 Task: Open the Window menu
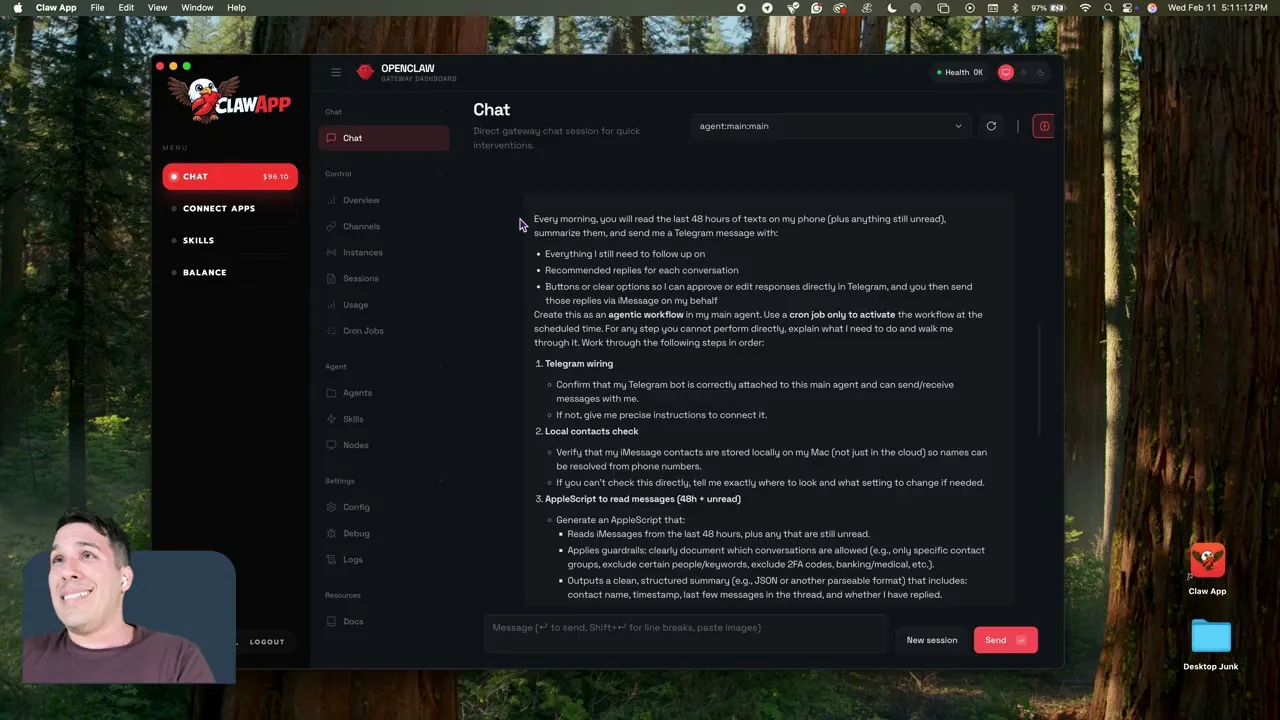coord(197,7)
